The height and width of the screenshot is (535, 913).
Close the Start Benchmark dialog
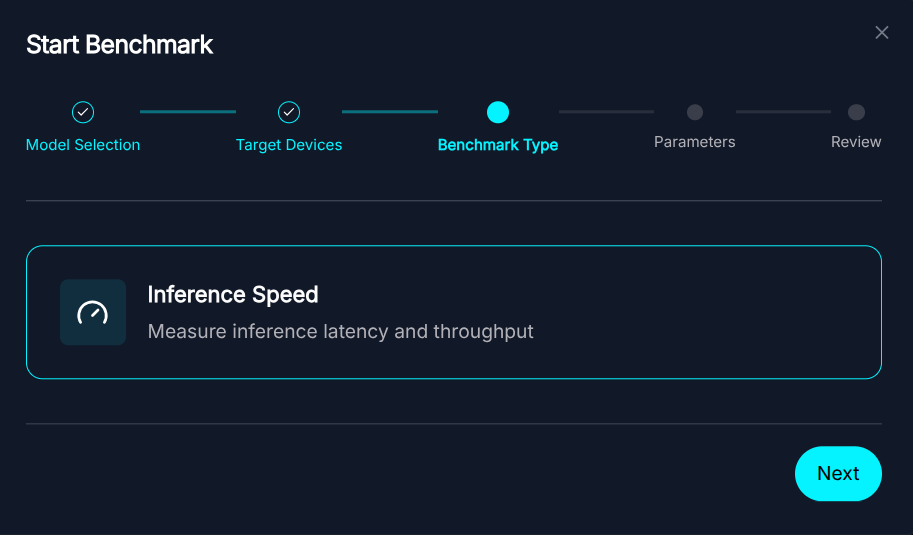coord(881,33)
